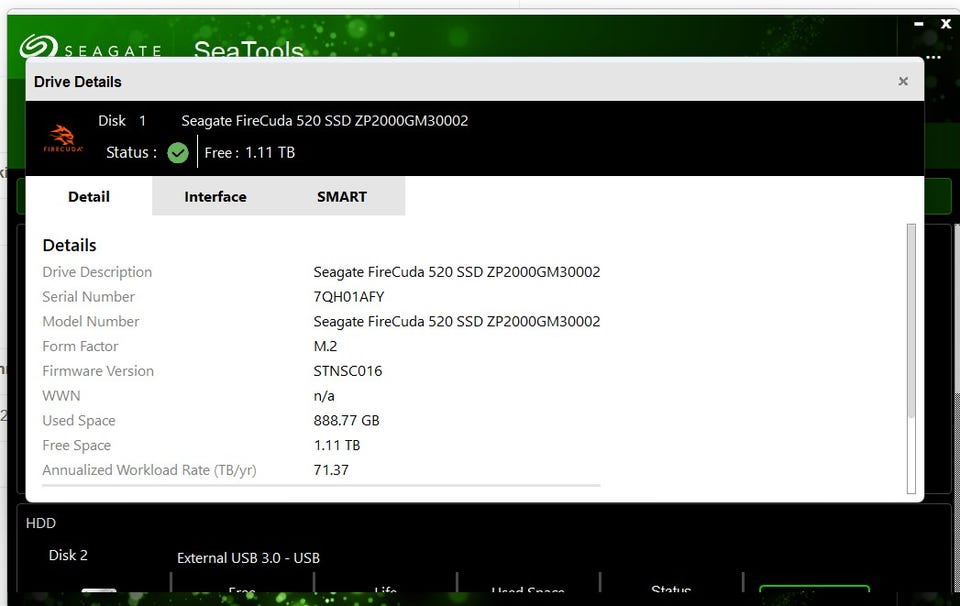The width and height of the screenshot is (960, 606).
Task: Click the Details section heading
Action: 69,245
